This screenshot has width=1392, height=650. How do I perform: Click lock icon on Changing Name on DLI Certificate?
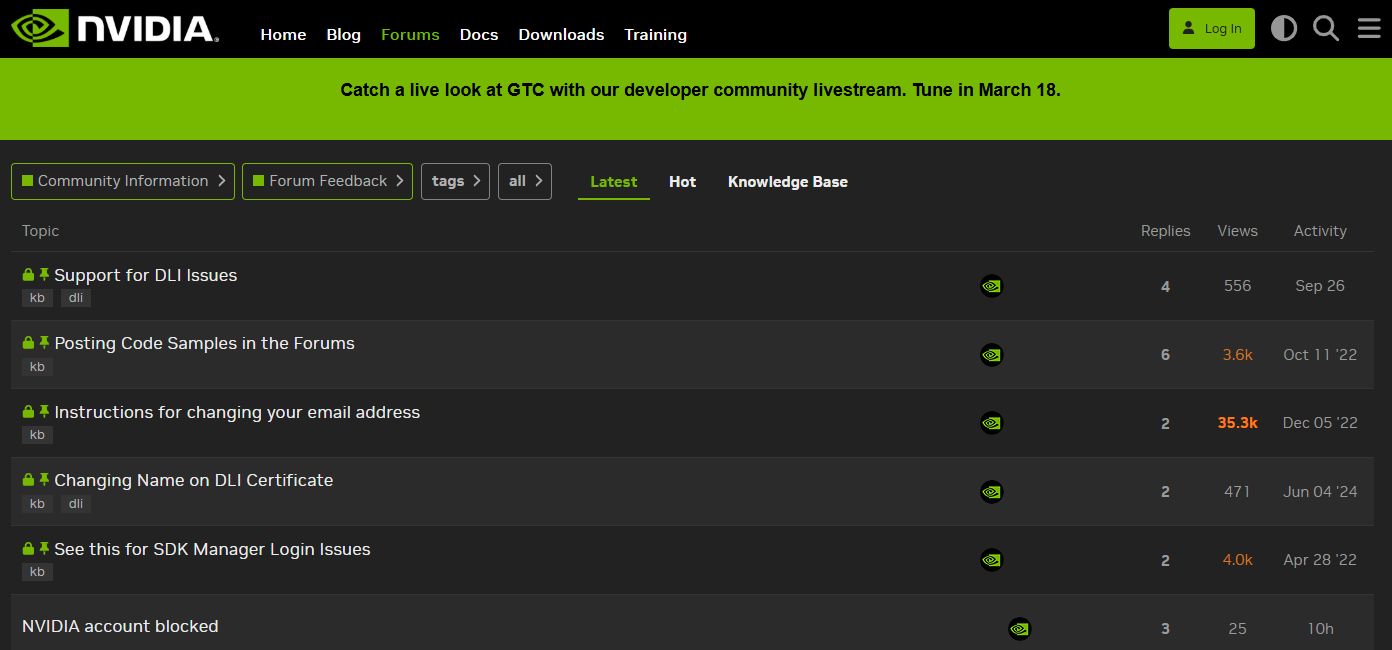28,480
